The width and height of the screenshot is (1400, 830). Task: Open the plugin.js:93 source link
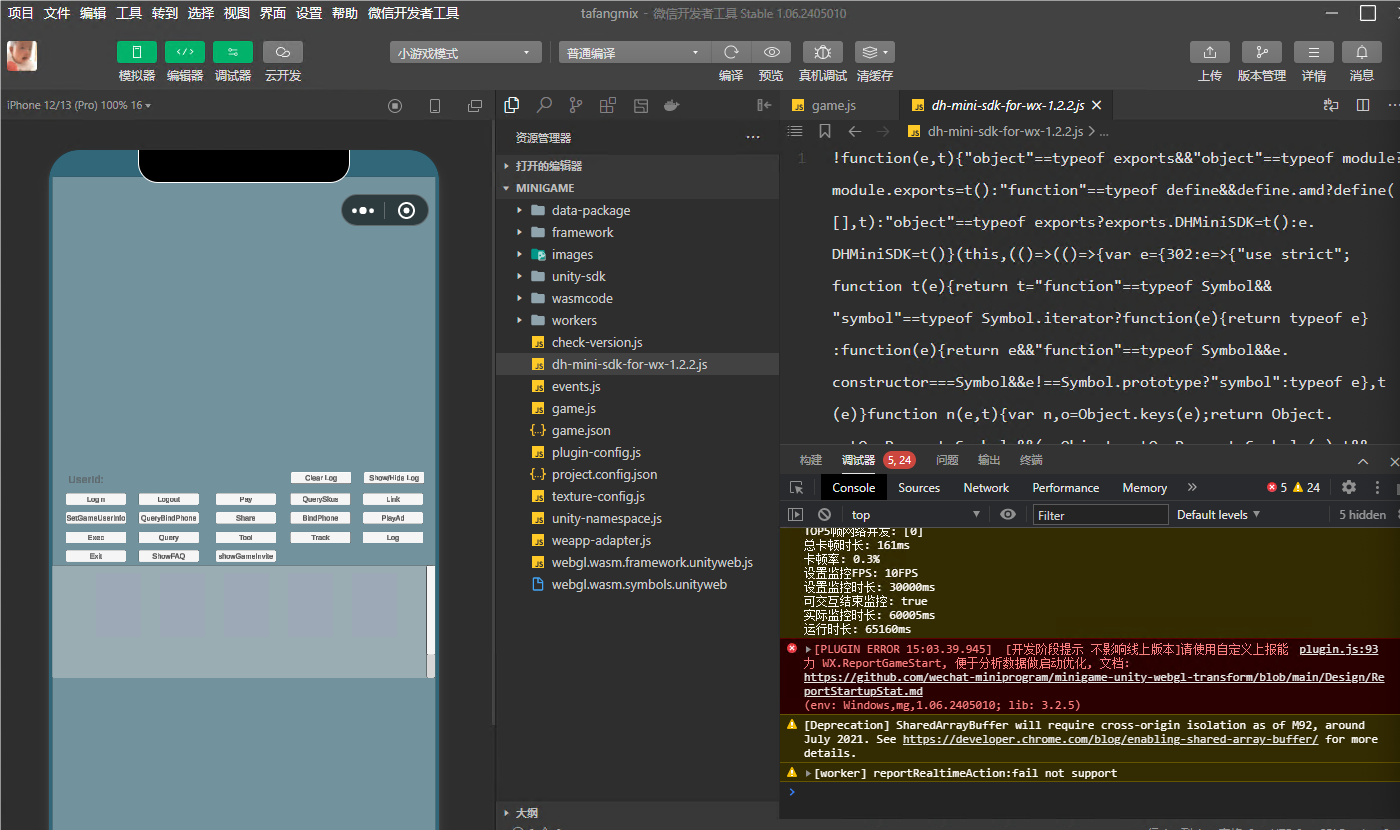pyautogui.click(x=1338, y=649)
